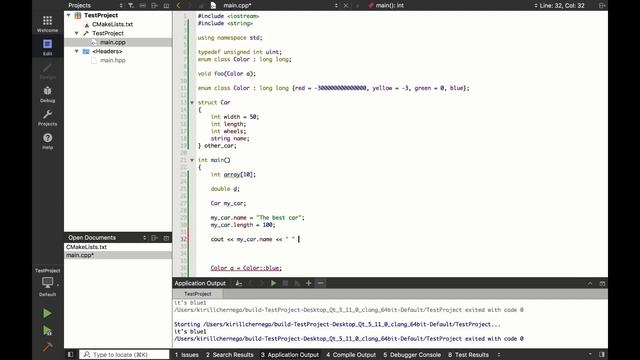Open the Search Results pane
This screenshot has height=360, width=640.
(x=229, y=355)
